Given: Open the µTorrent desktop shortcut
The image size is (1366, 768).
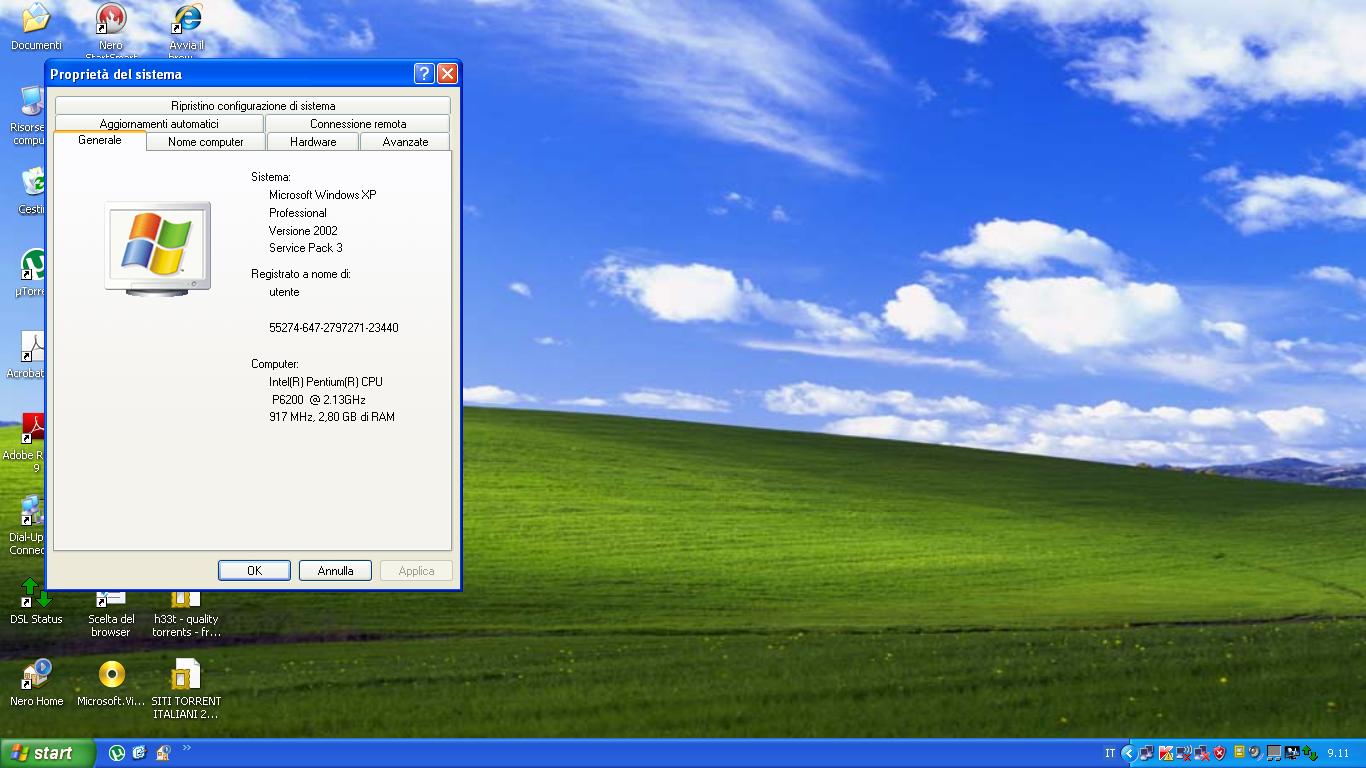Looking at the screenshot, I should [32, 274].
